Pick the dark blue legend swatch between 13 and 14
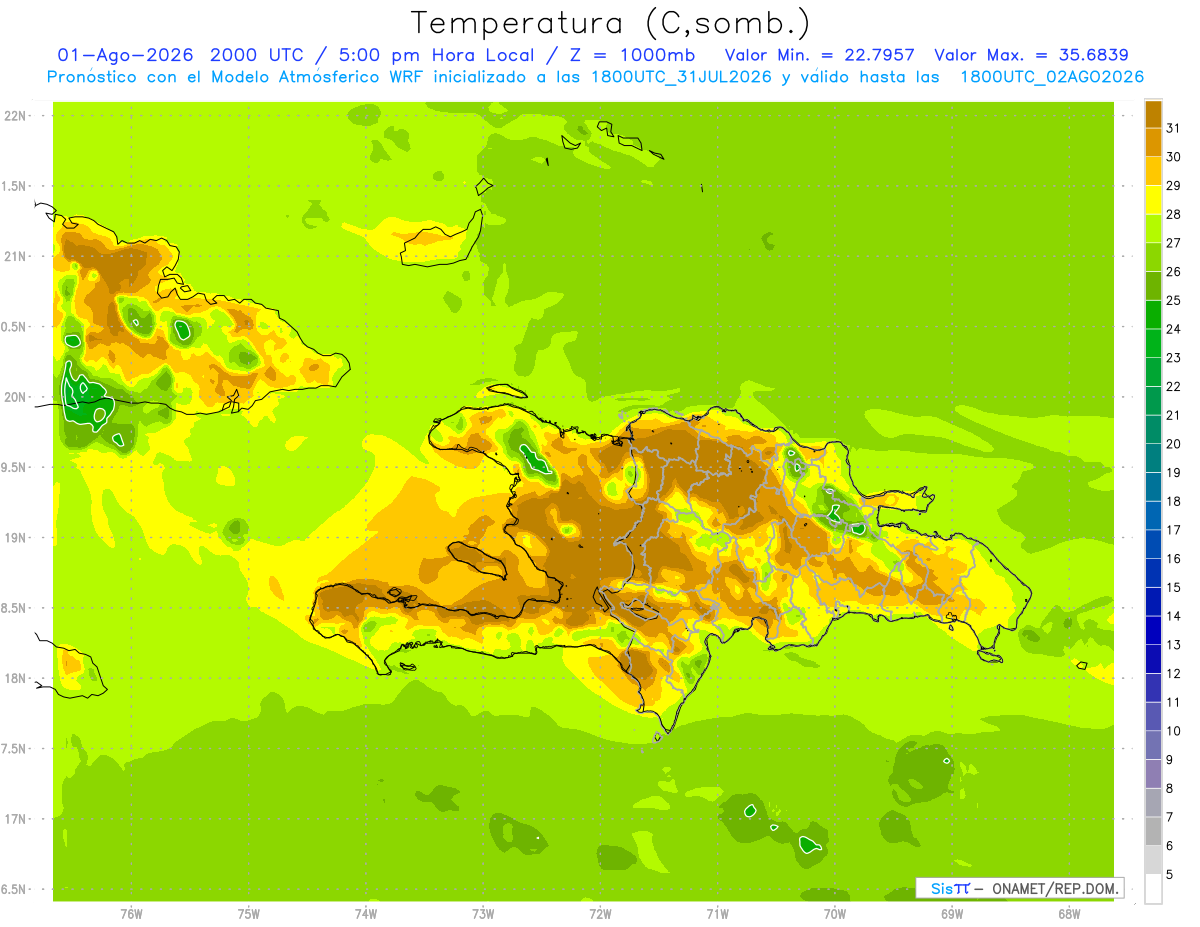 point(1153,631)
